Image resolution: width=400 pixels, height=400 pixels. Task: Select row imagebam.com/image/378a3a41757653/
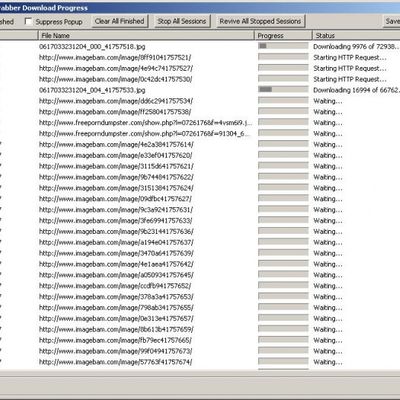tap(116, 297)
